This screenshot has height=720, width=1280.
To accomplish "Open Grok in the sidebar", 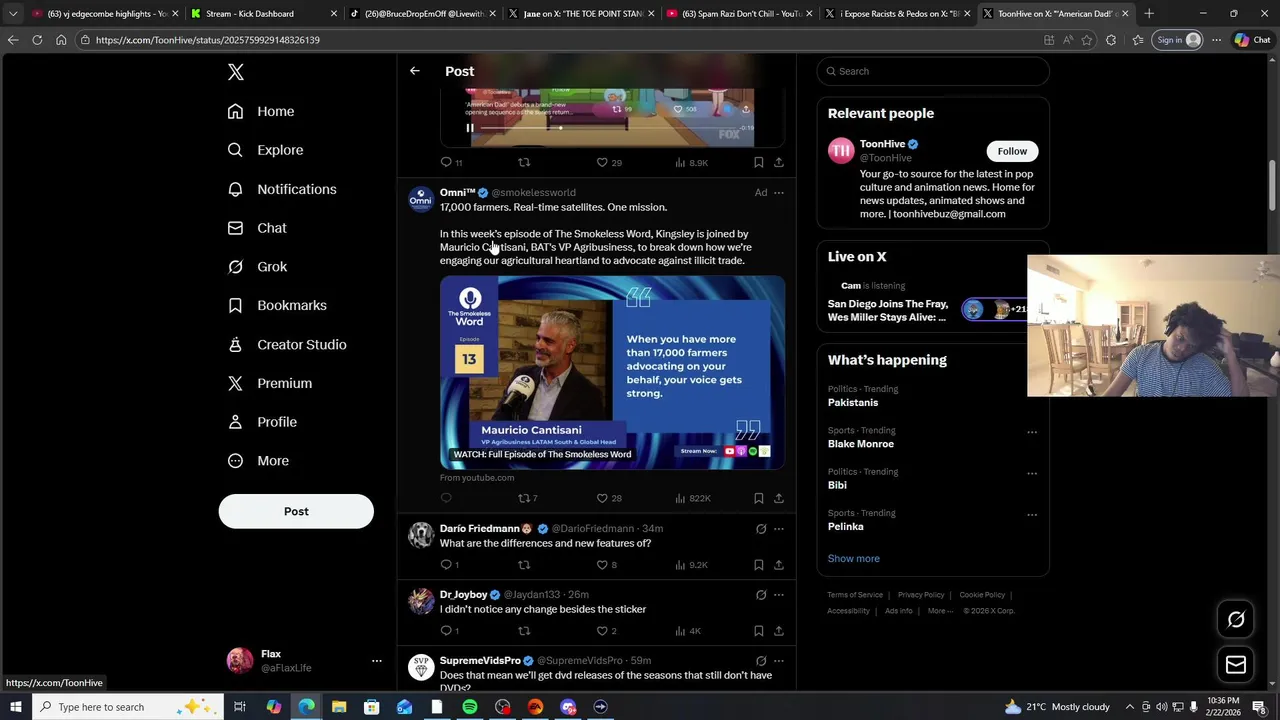I will point(257,267).
